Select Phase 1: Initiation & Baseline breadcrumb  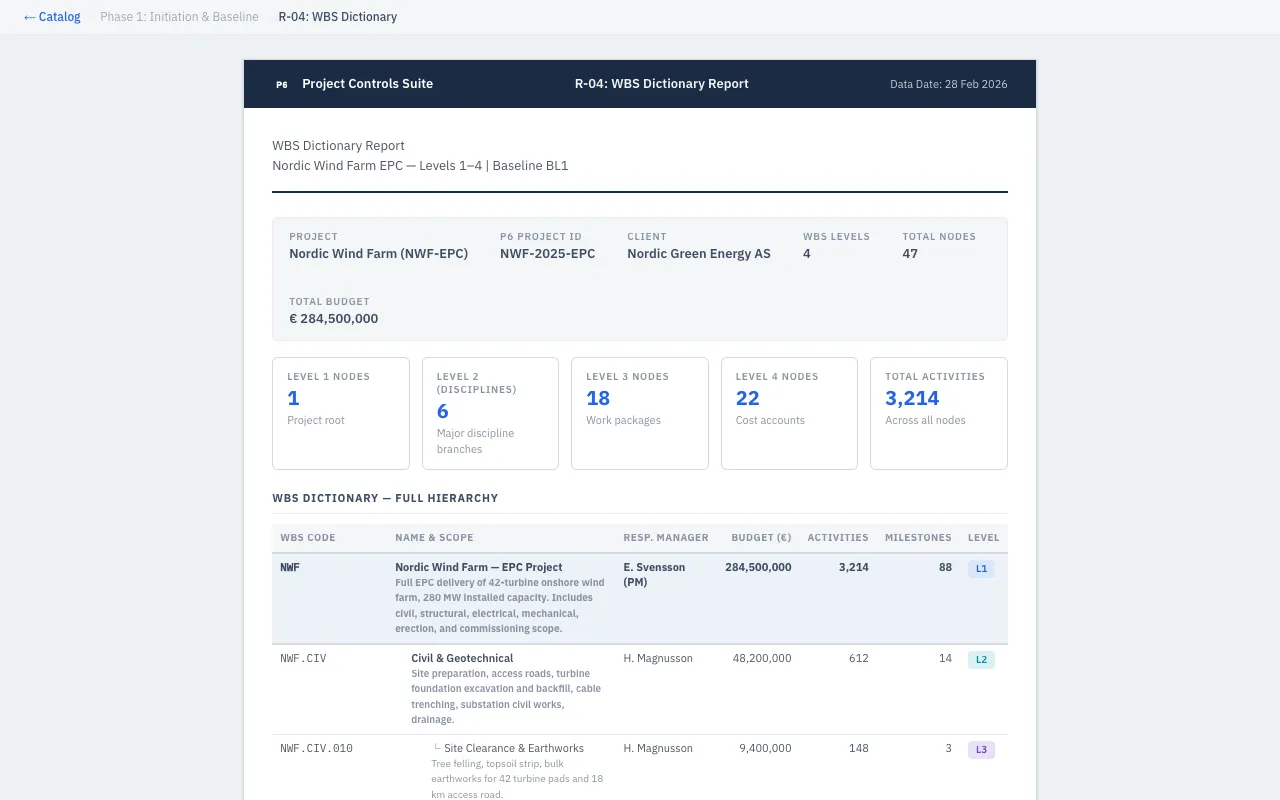click(x=179, y=17)
